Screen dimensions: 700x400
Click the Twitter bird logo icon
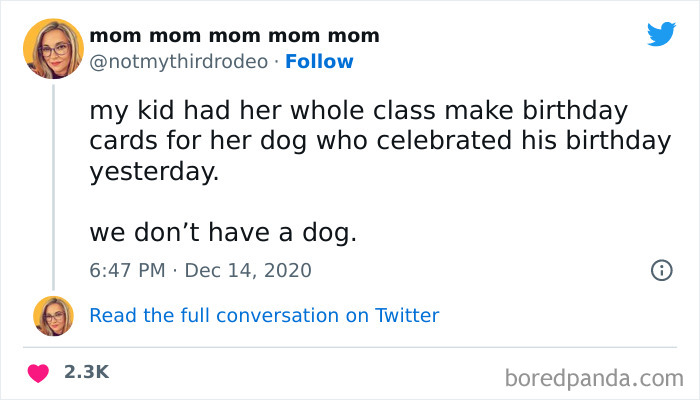(661, 34)
